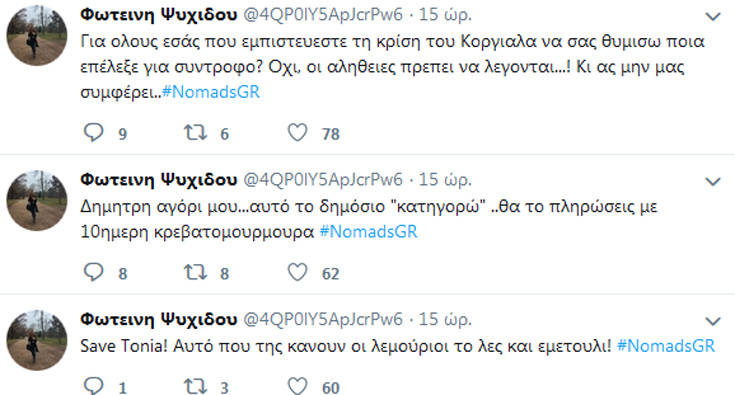View the profile avatar of the second tweet
The width and height of the screenshot is (735, 395).
tap(37, 200)
